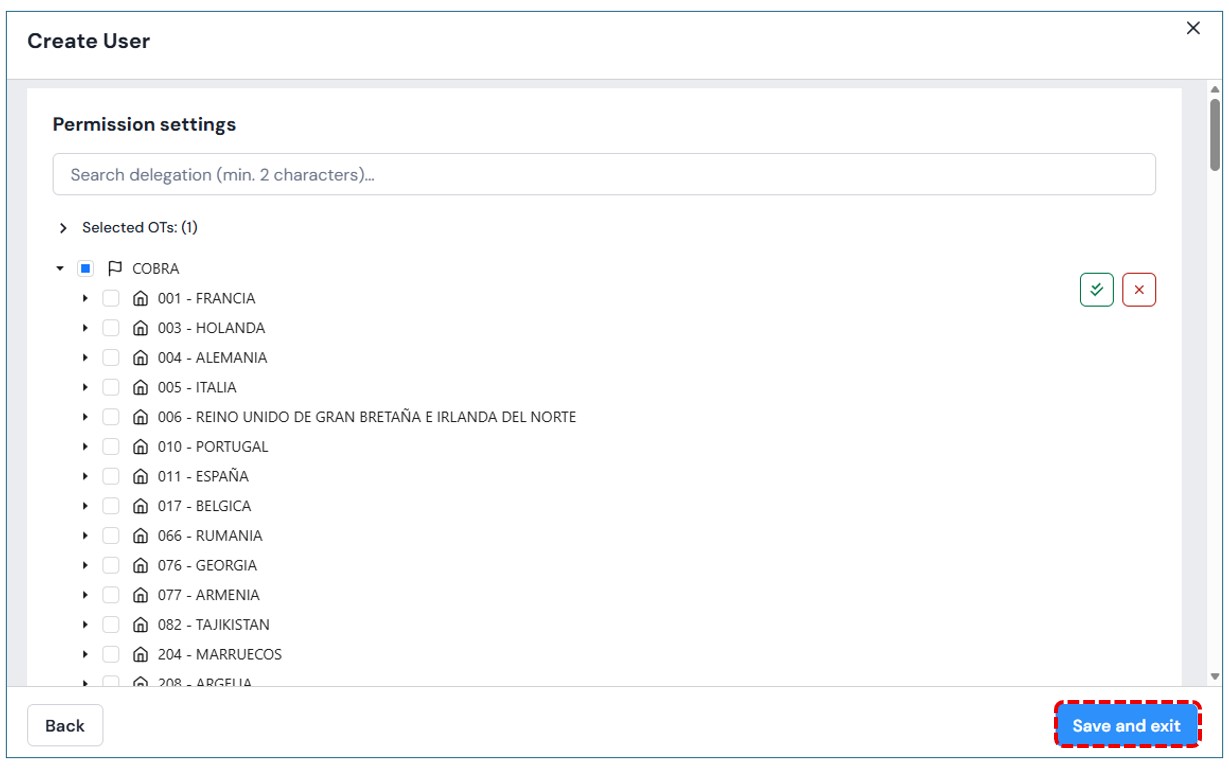Tick the 066 - RUMANIA checkbox
Screen dimensions: 1229x769
click(111, 535)
